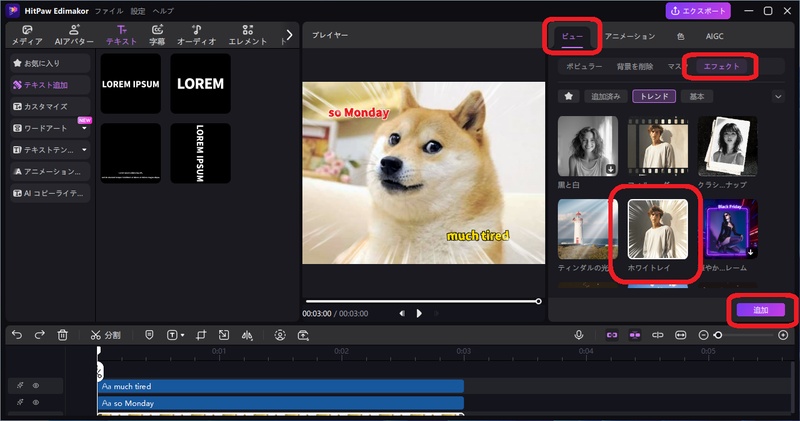Open the 字幕 subtitles panel
Screen dimensions: 800x421
[x=157, y=35]
